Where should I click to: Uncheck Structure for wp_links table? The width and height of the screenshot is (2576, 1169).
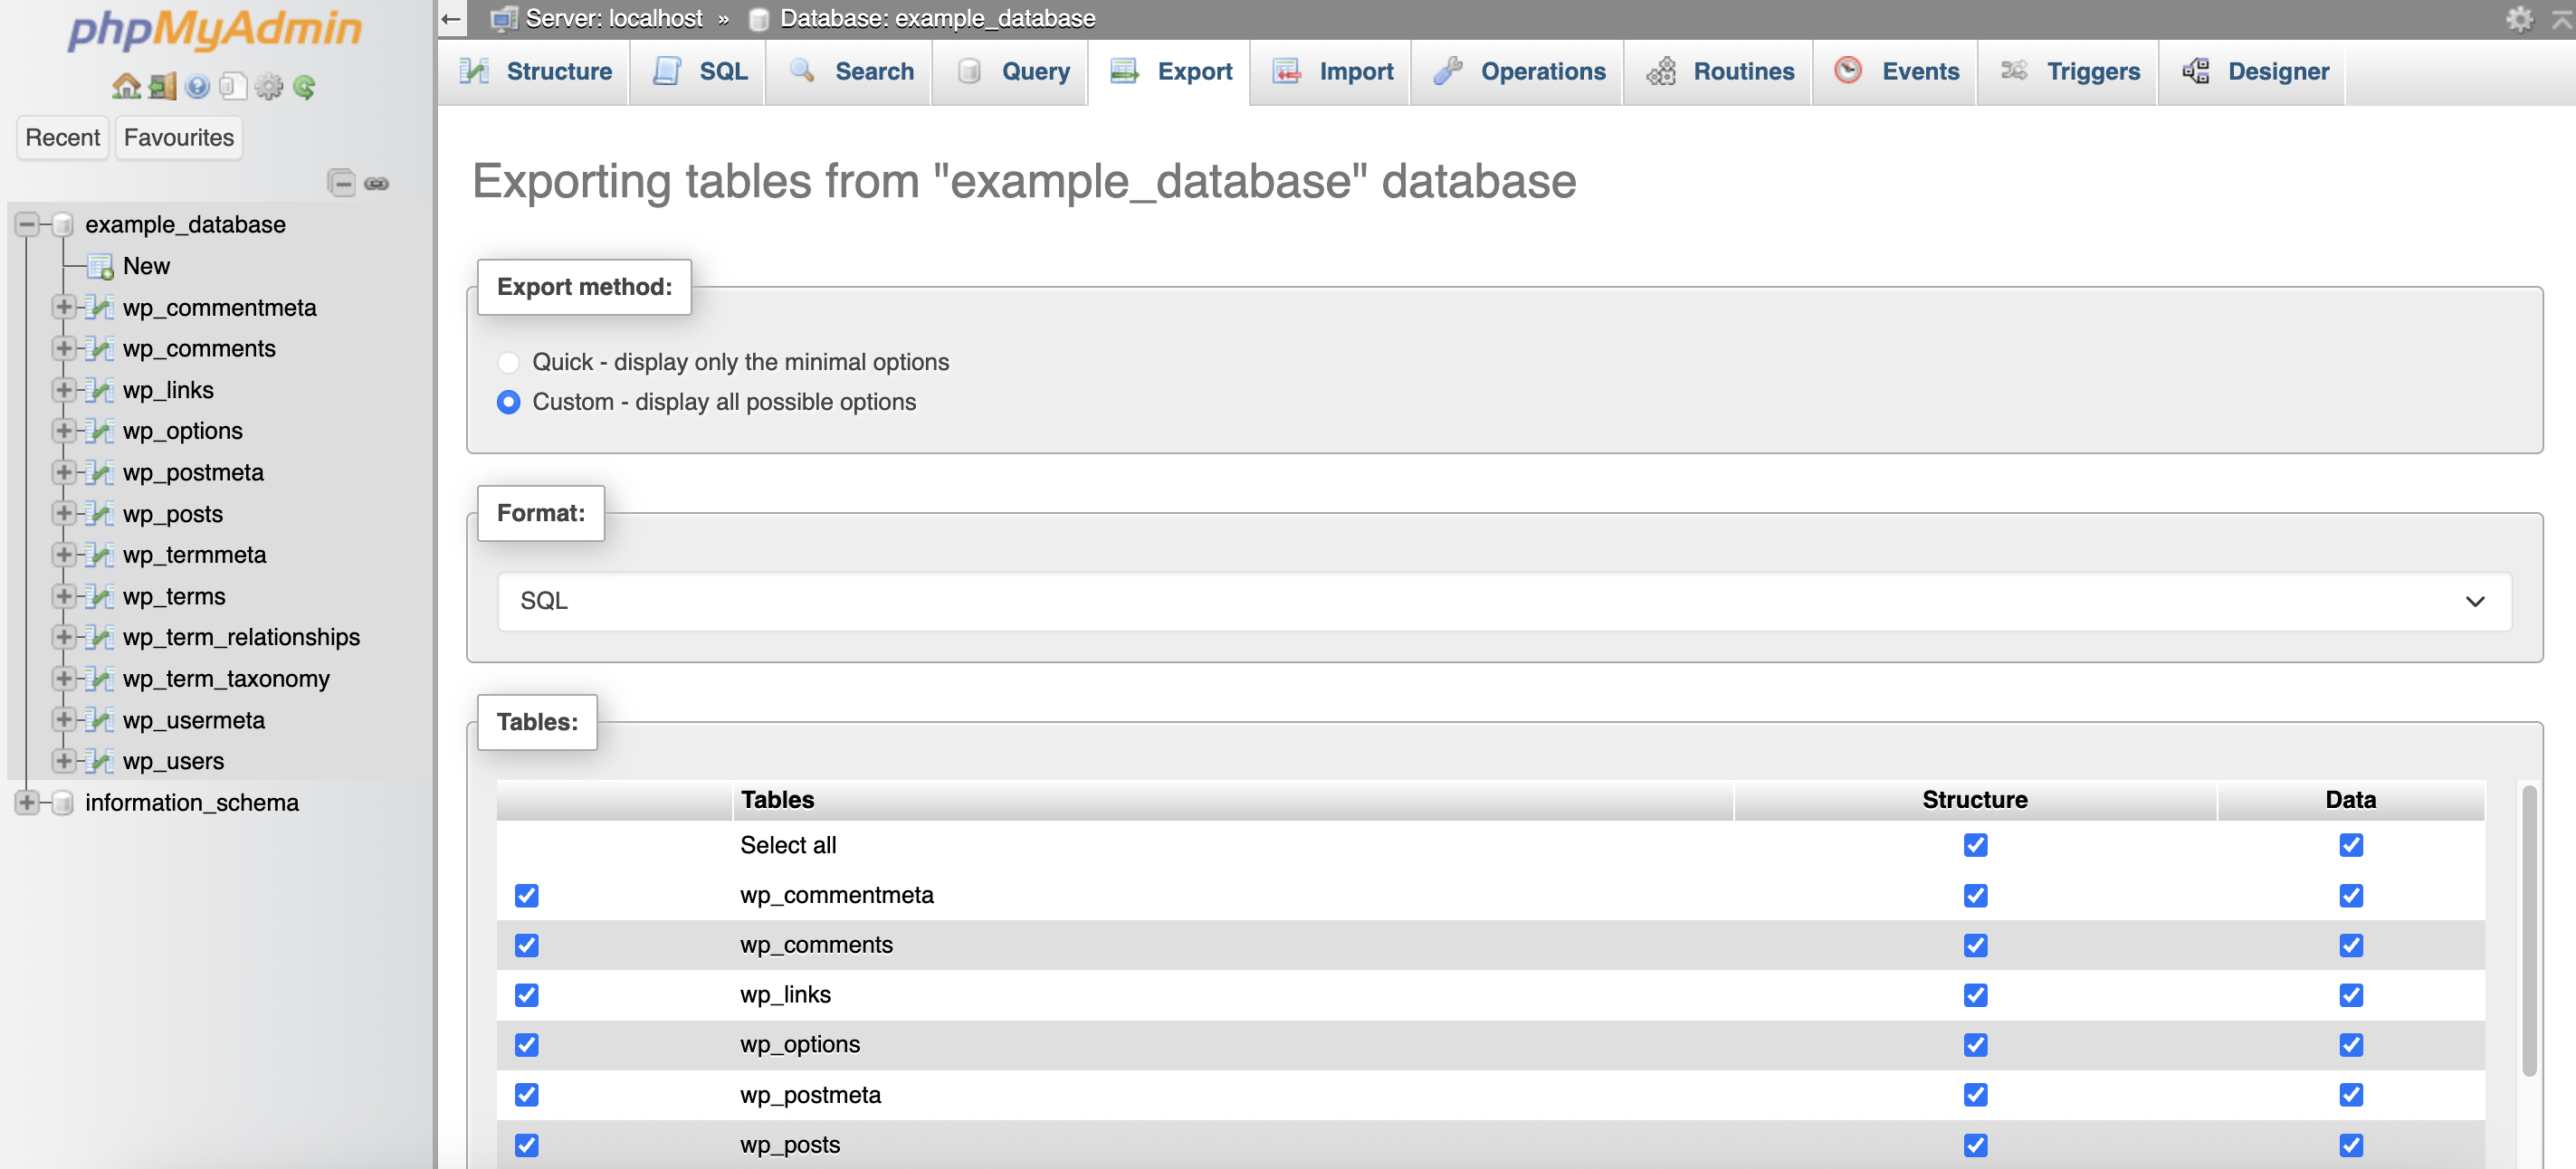pos(1973,995)
